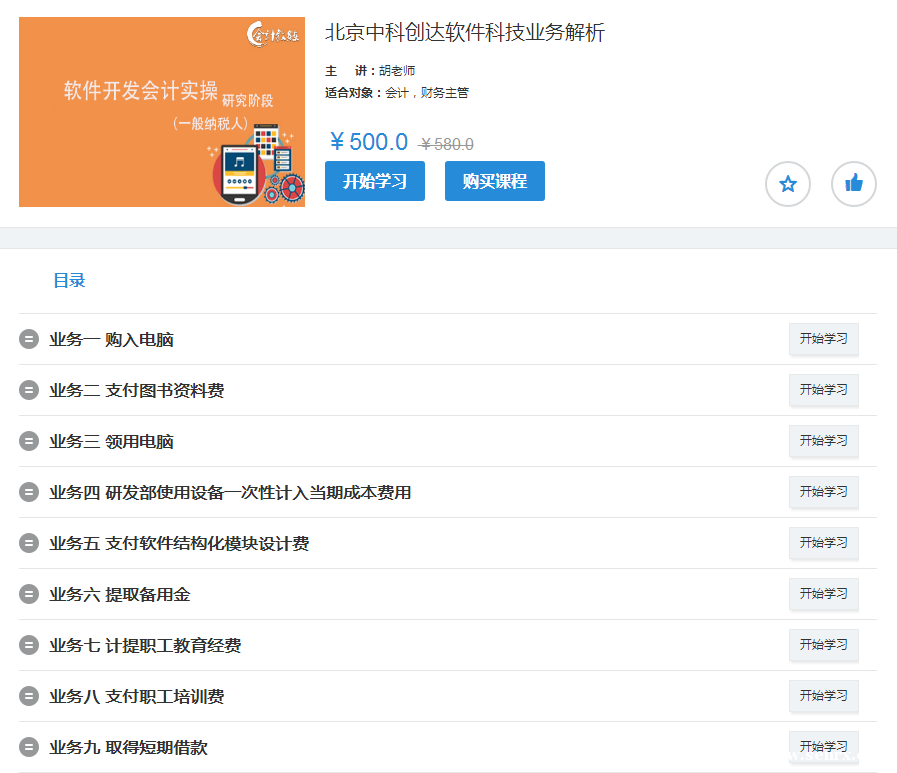Click the round icon beside 业务六 提取备用金
This screenshot has height=773, width=897.
click(29, 594)
